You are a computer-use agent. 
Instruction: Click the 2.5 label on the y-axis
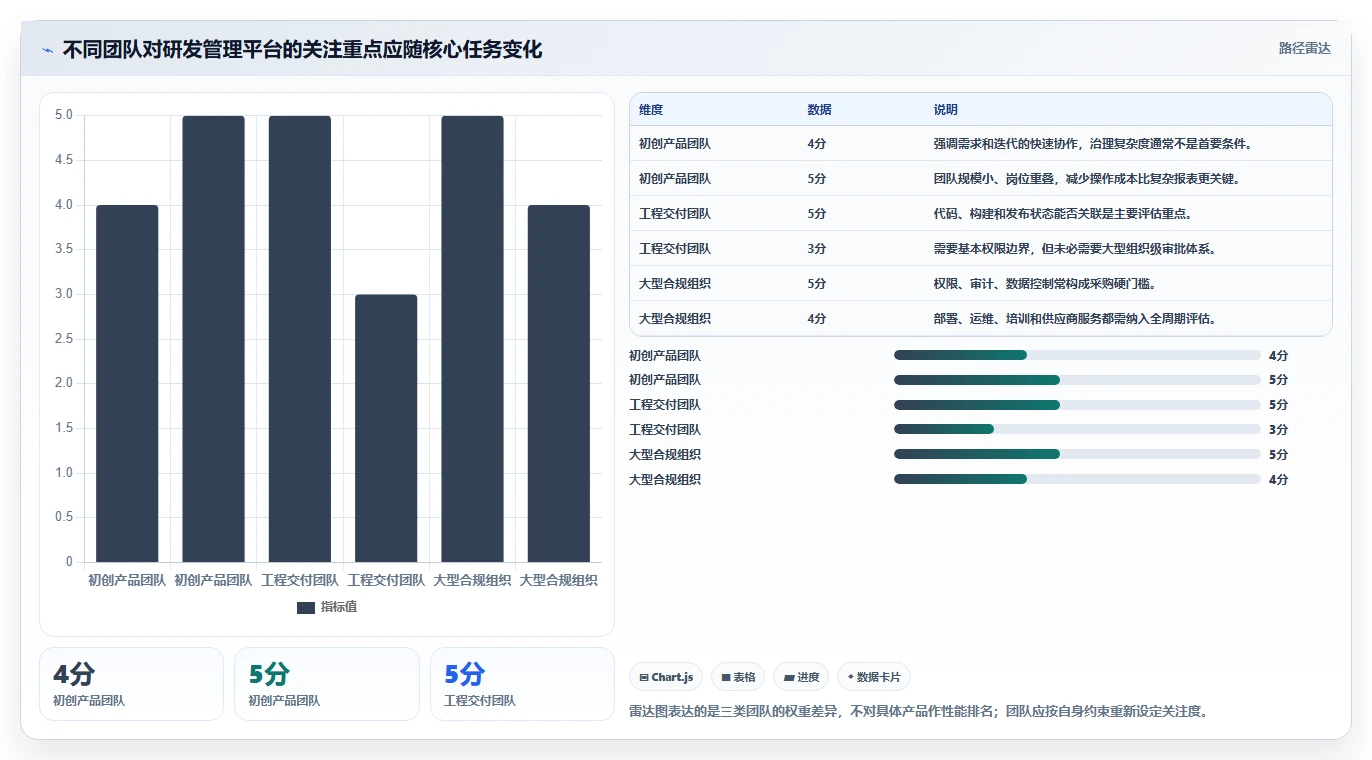[x=64, y=339]
